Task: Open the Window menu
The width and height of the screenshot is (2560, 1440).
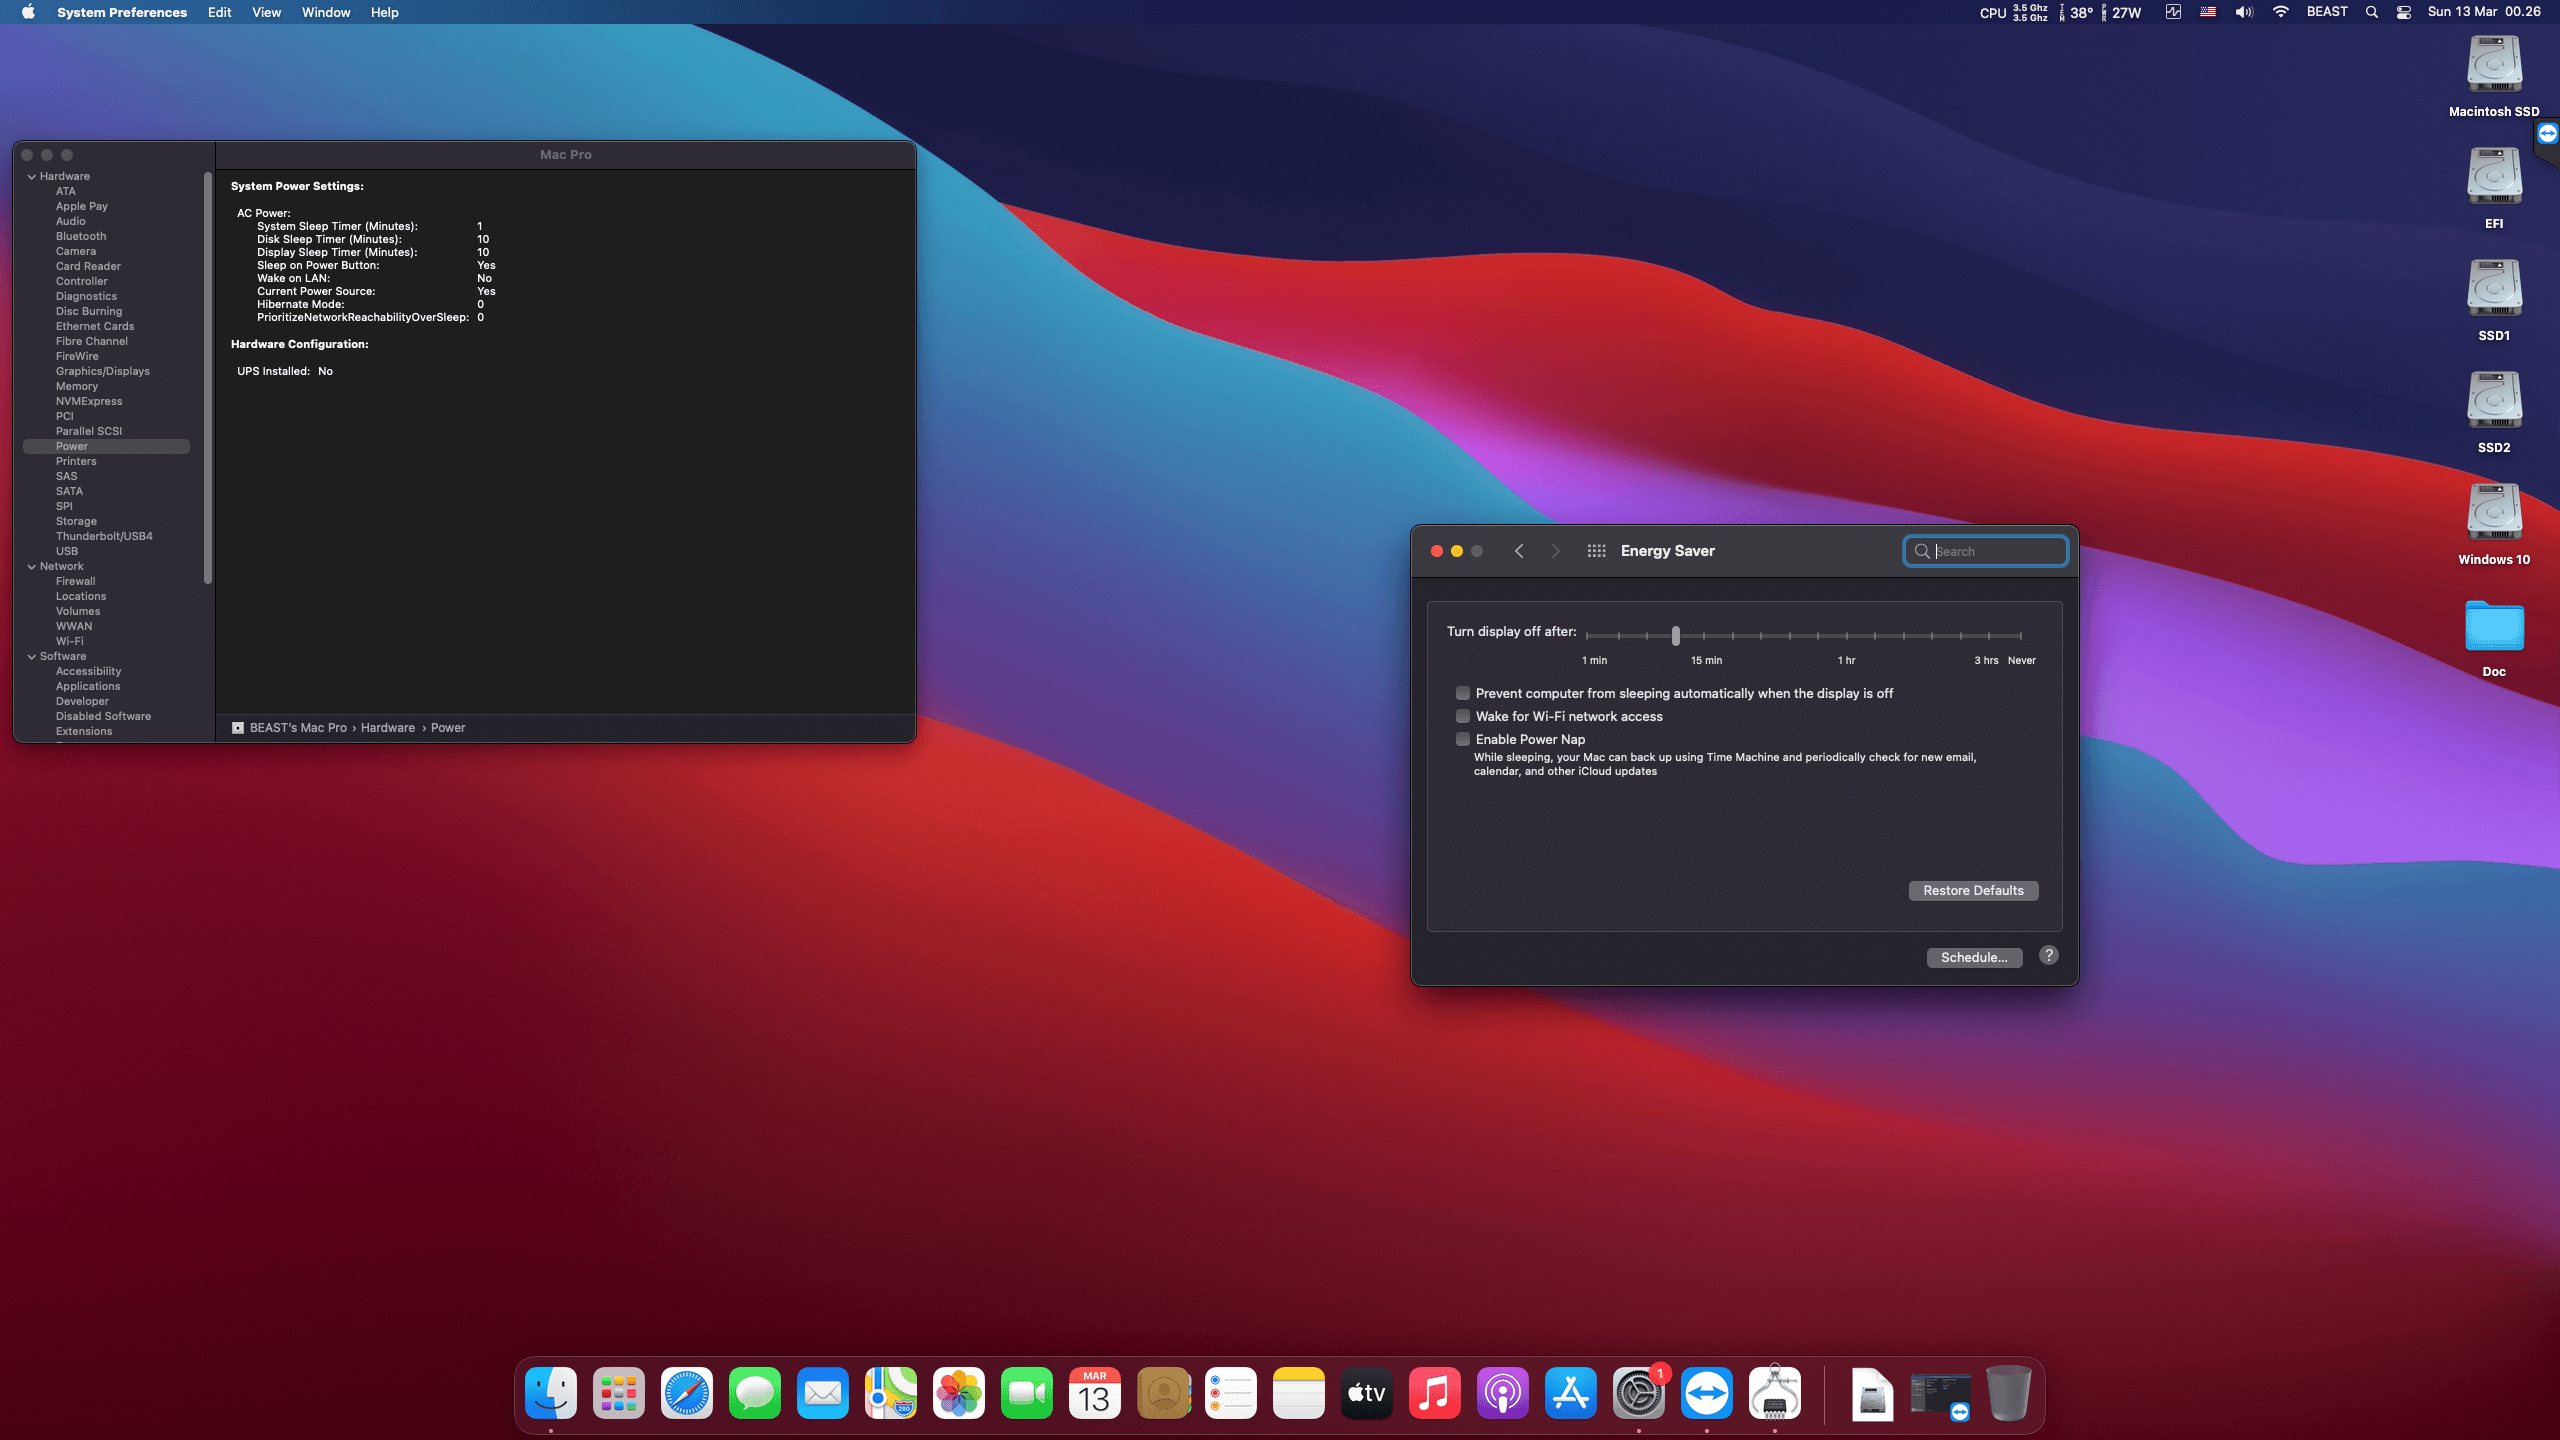Action: tap(326, 12)
